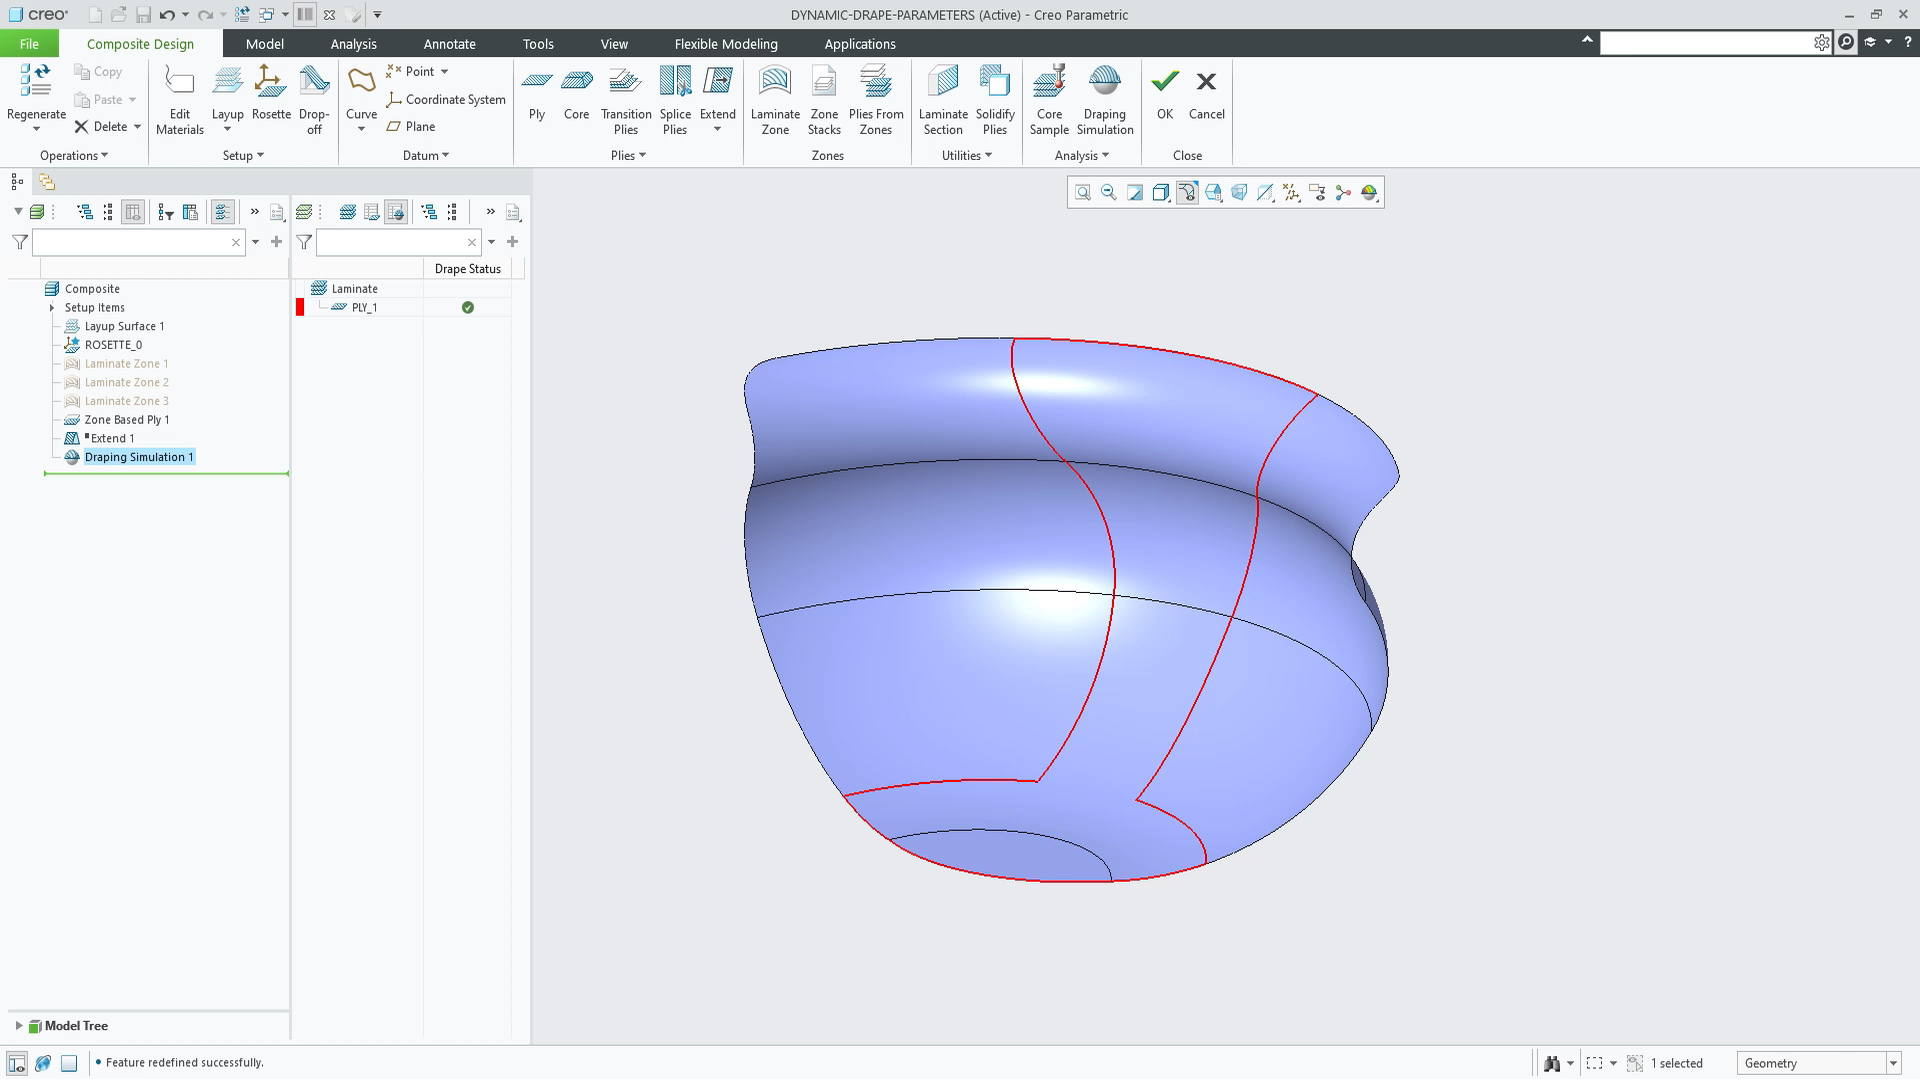Click Edit Materials
The image size is (1920, 1080).
coord(180,100)
